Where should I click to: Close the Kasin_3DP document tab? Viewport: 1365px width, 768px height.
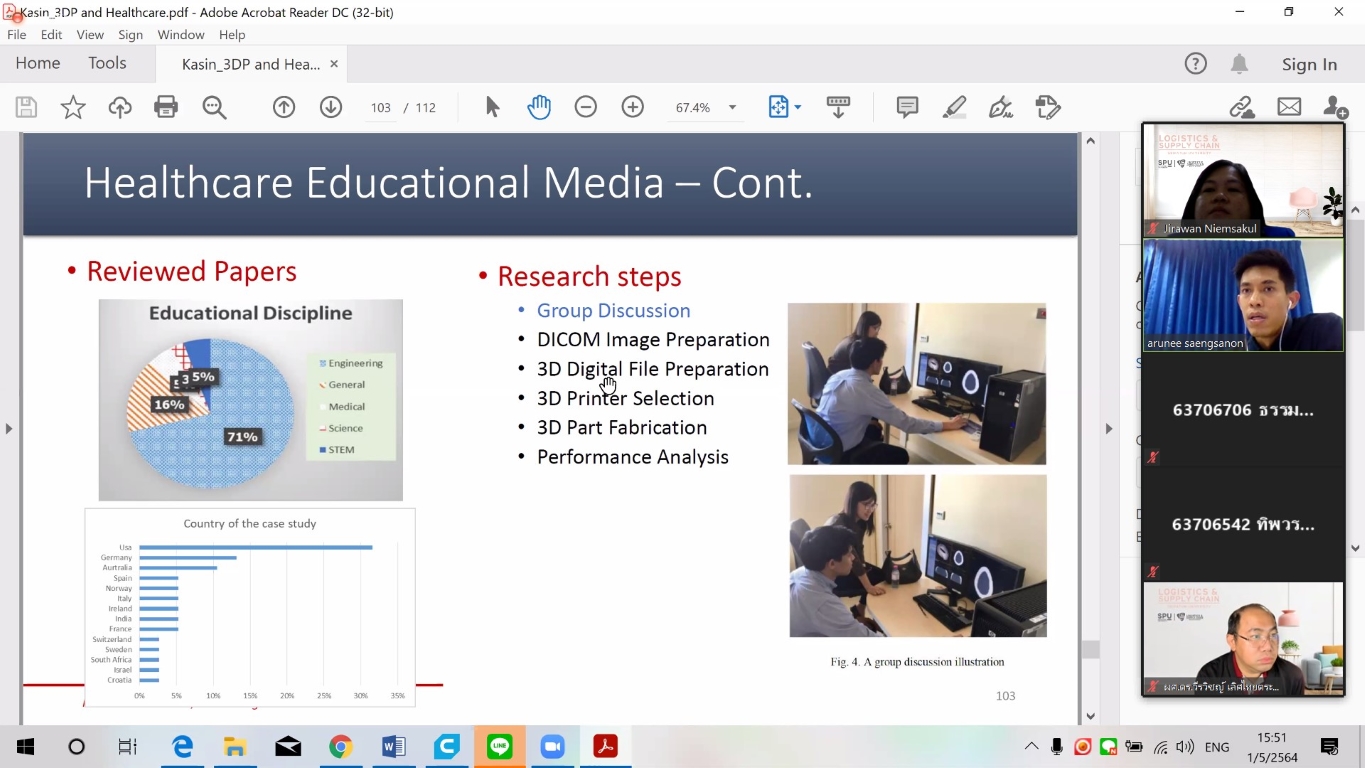coord(334,64)
